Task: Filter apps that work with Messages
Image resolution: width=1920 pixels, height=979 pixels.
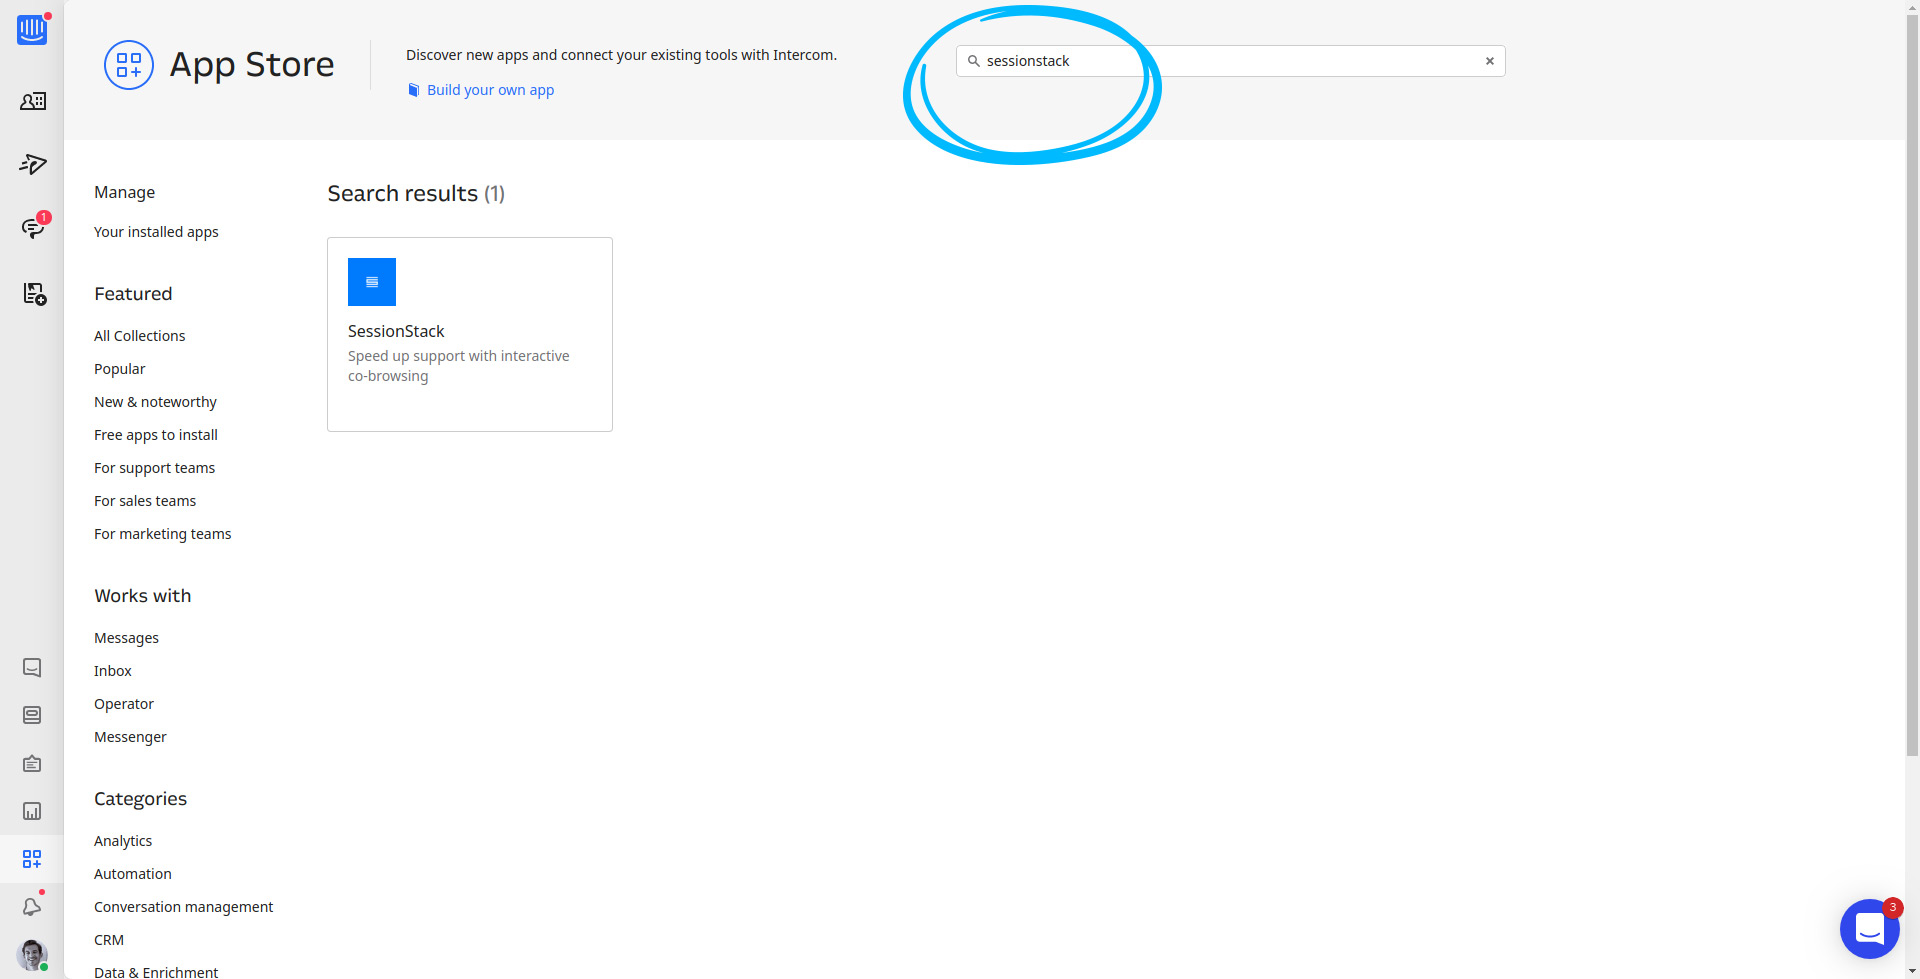Action: pyautogui.click(x=126, y=638)
